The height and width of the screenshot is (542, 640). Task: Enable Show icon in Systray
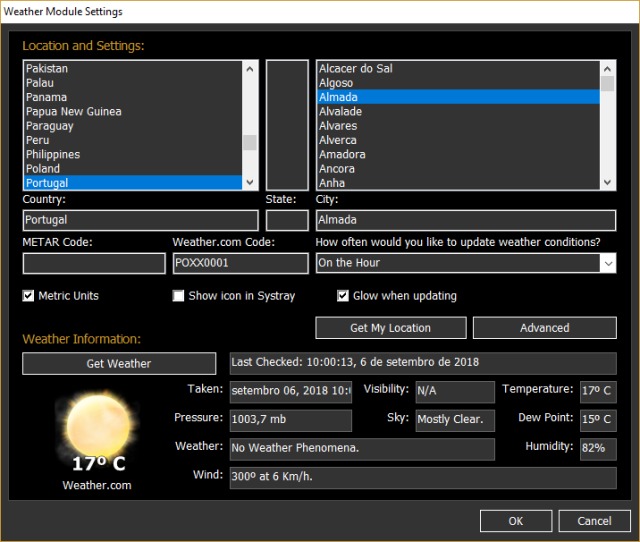click(179, 296)
